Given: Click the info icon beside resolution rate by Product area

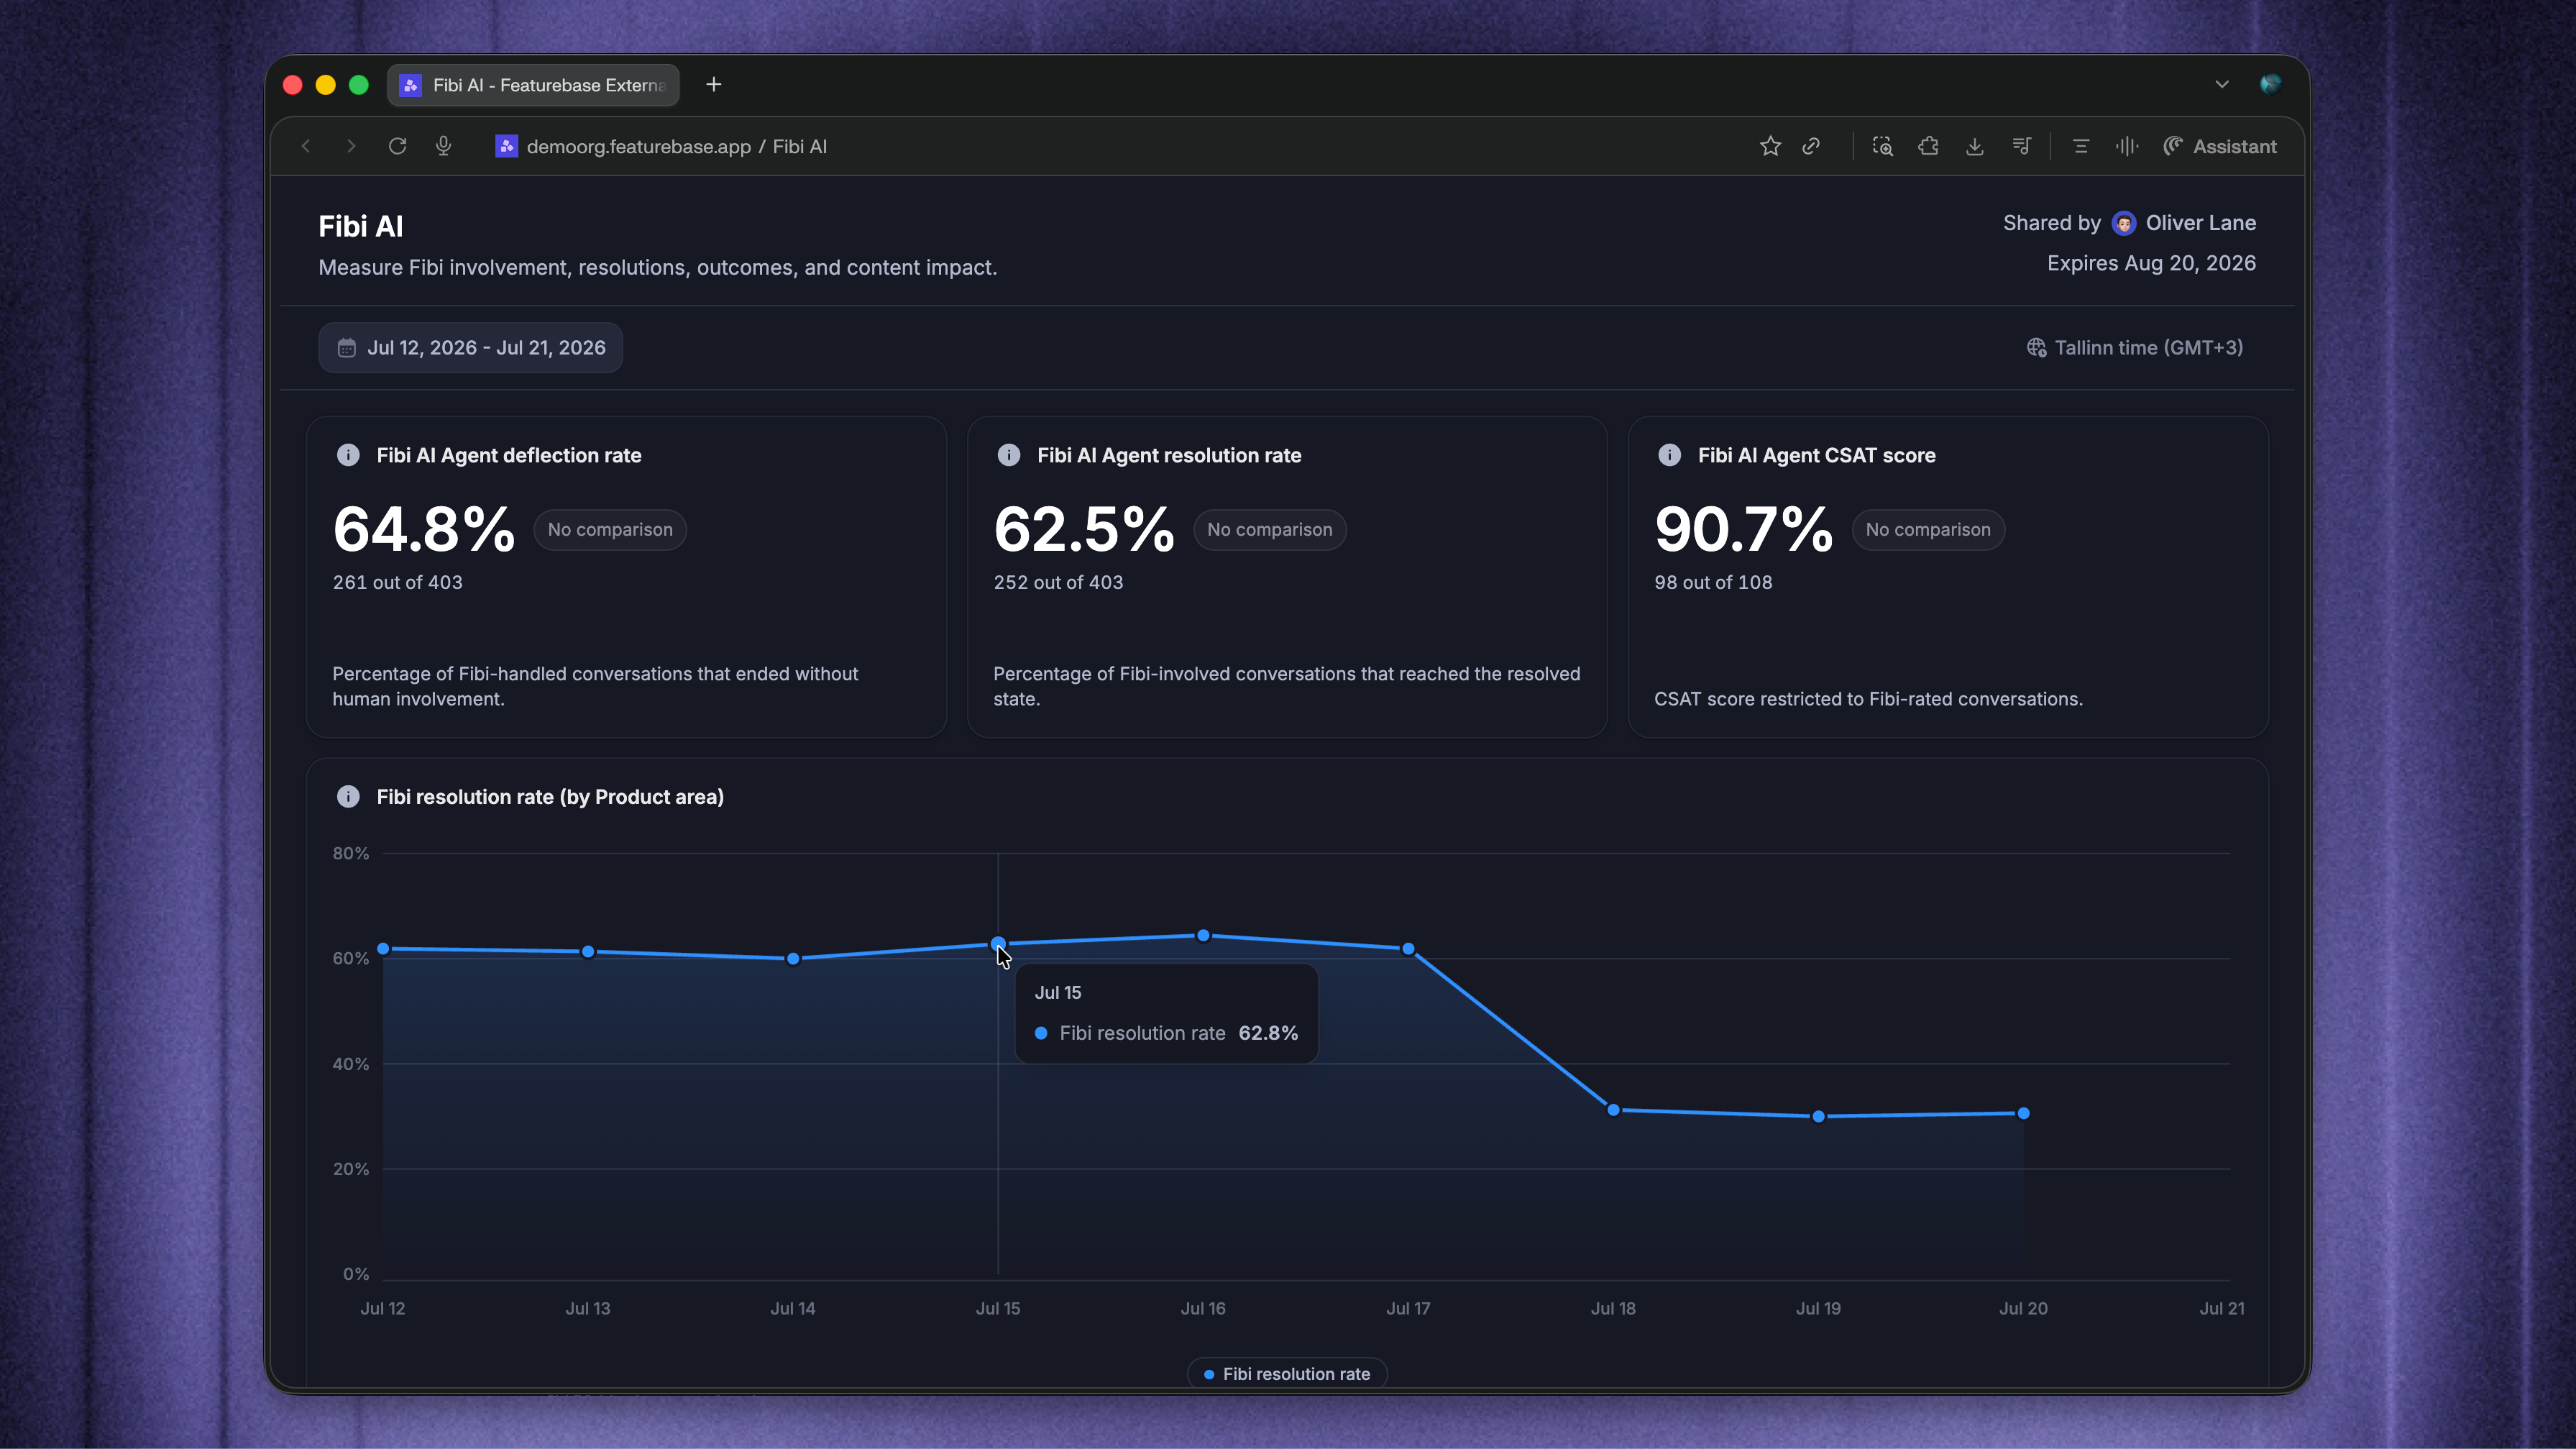Looking at the screenshot, I should [348, 796].
